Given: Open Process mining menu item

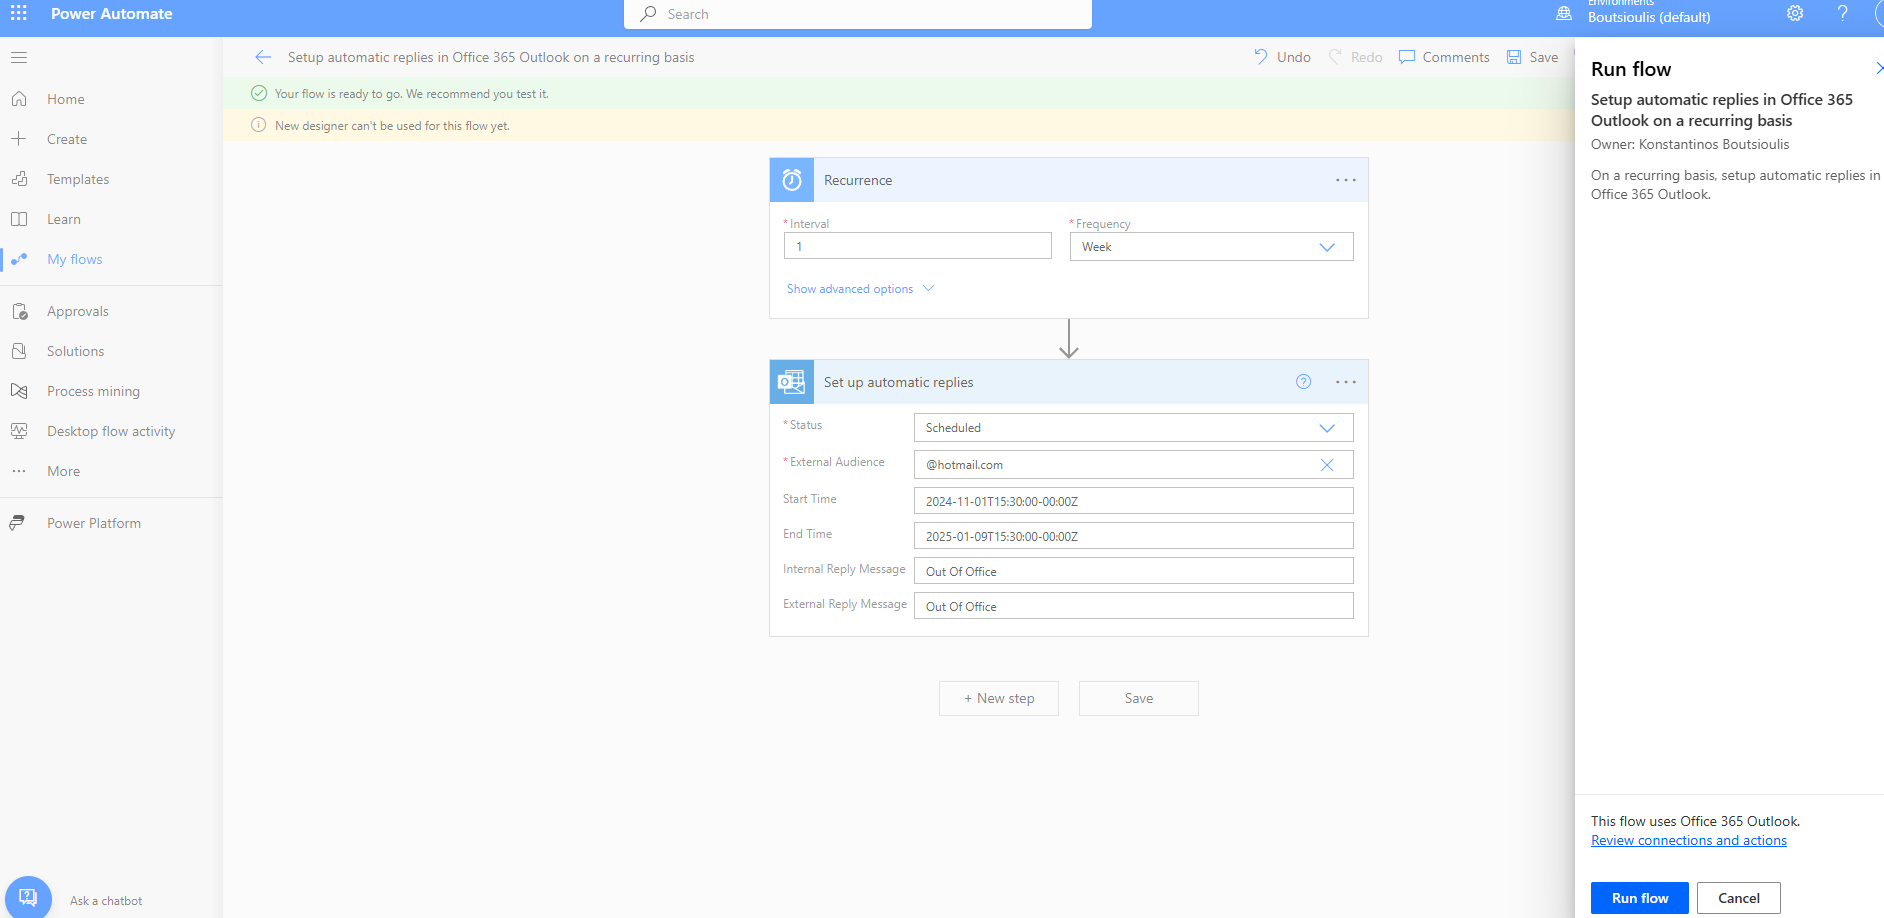Looking at the screenshot, I should point(93,391).
